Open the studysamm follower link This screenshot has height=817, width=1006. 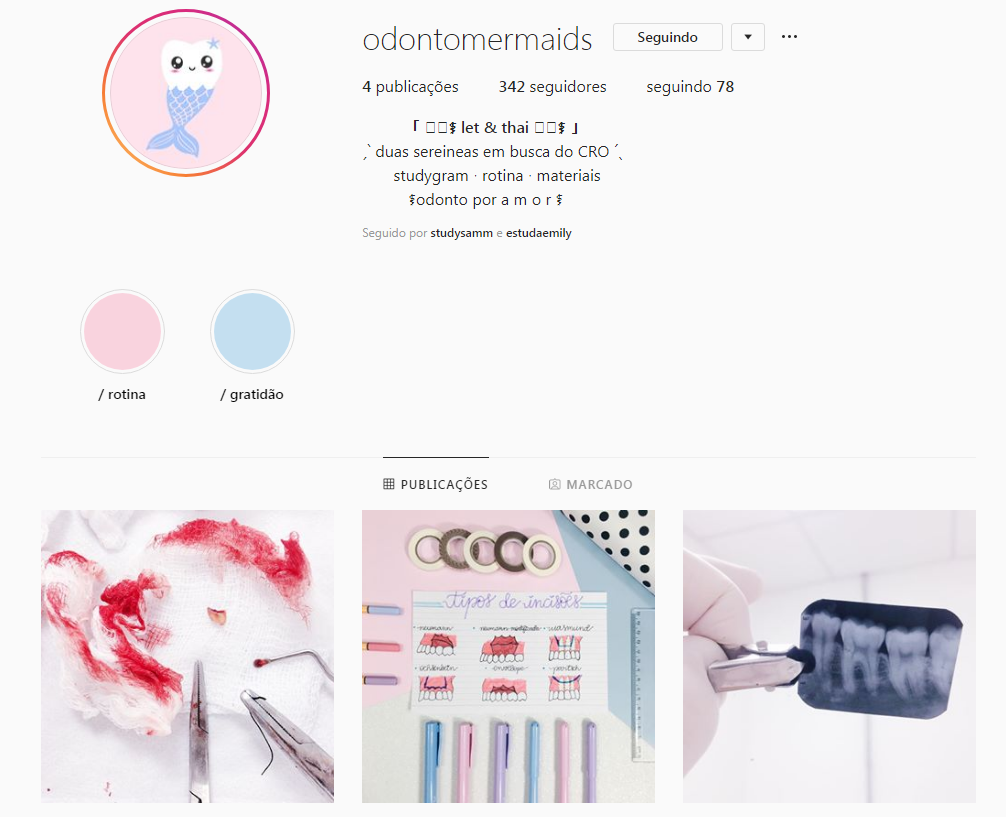pyautogui.click(x=461, y=233)
